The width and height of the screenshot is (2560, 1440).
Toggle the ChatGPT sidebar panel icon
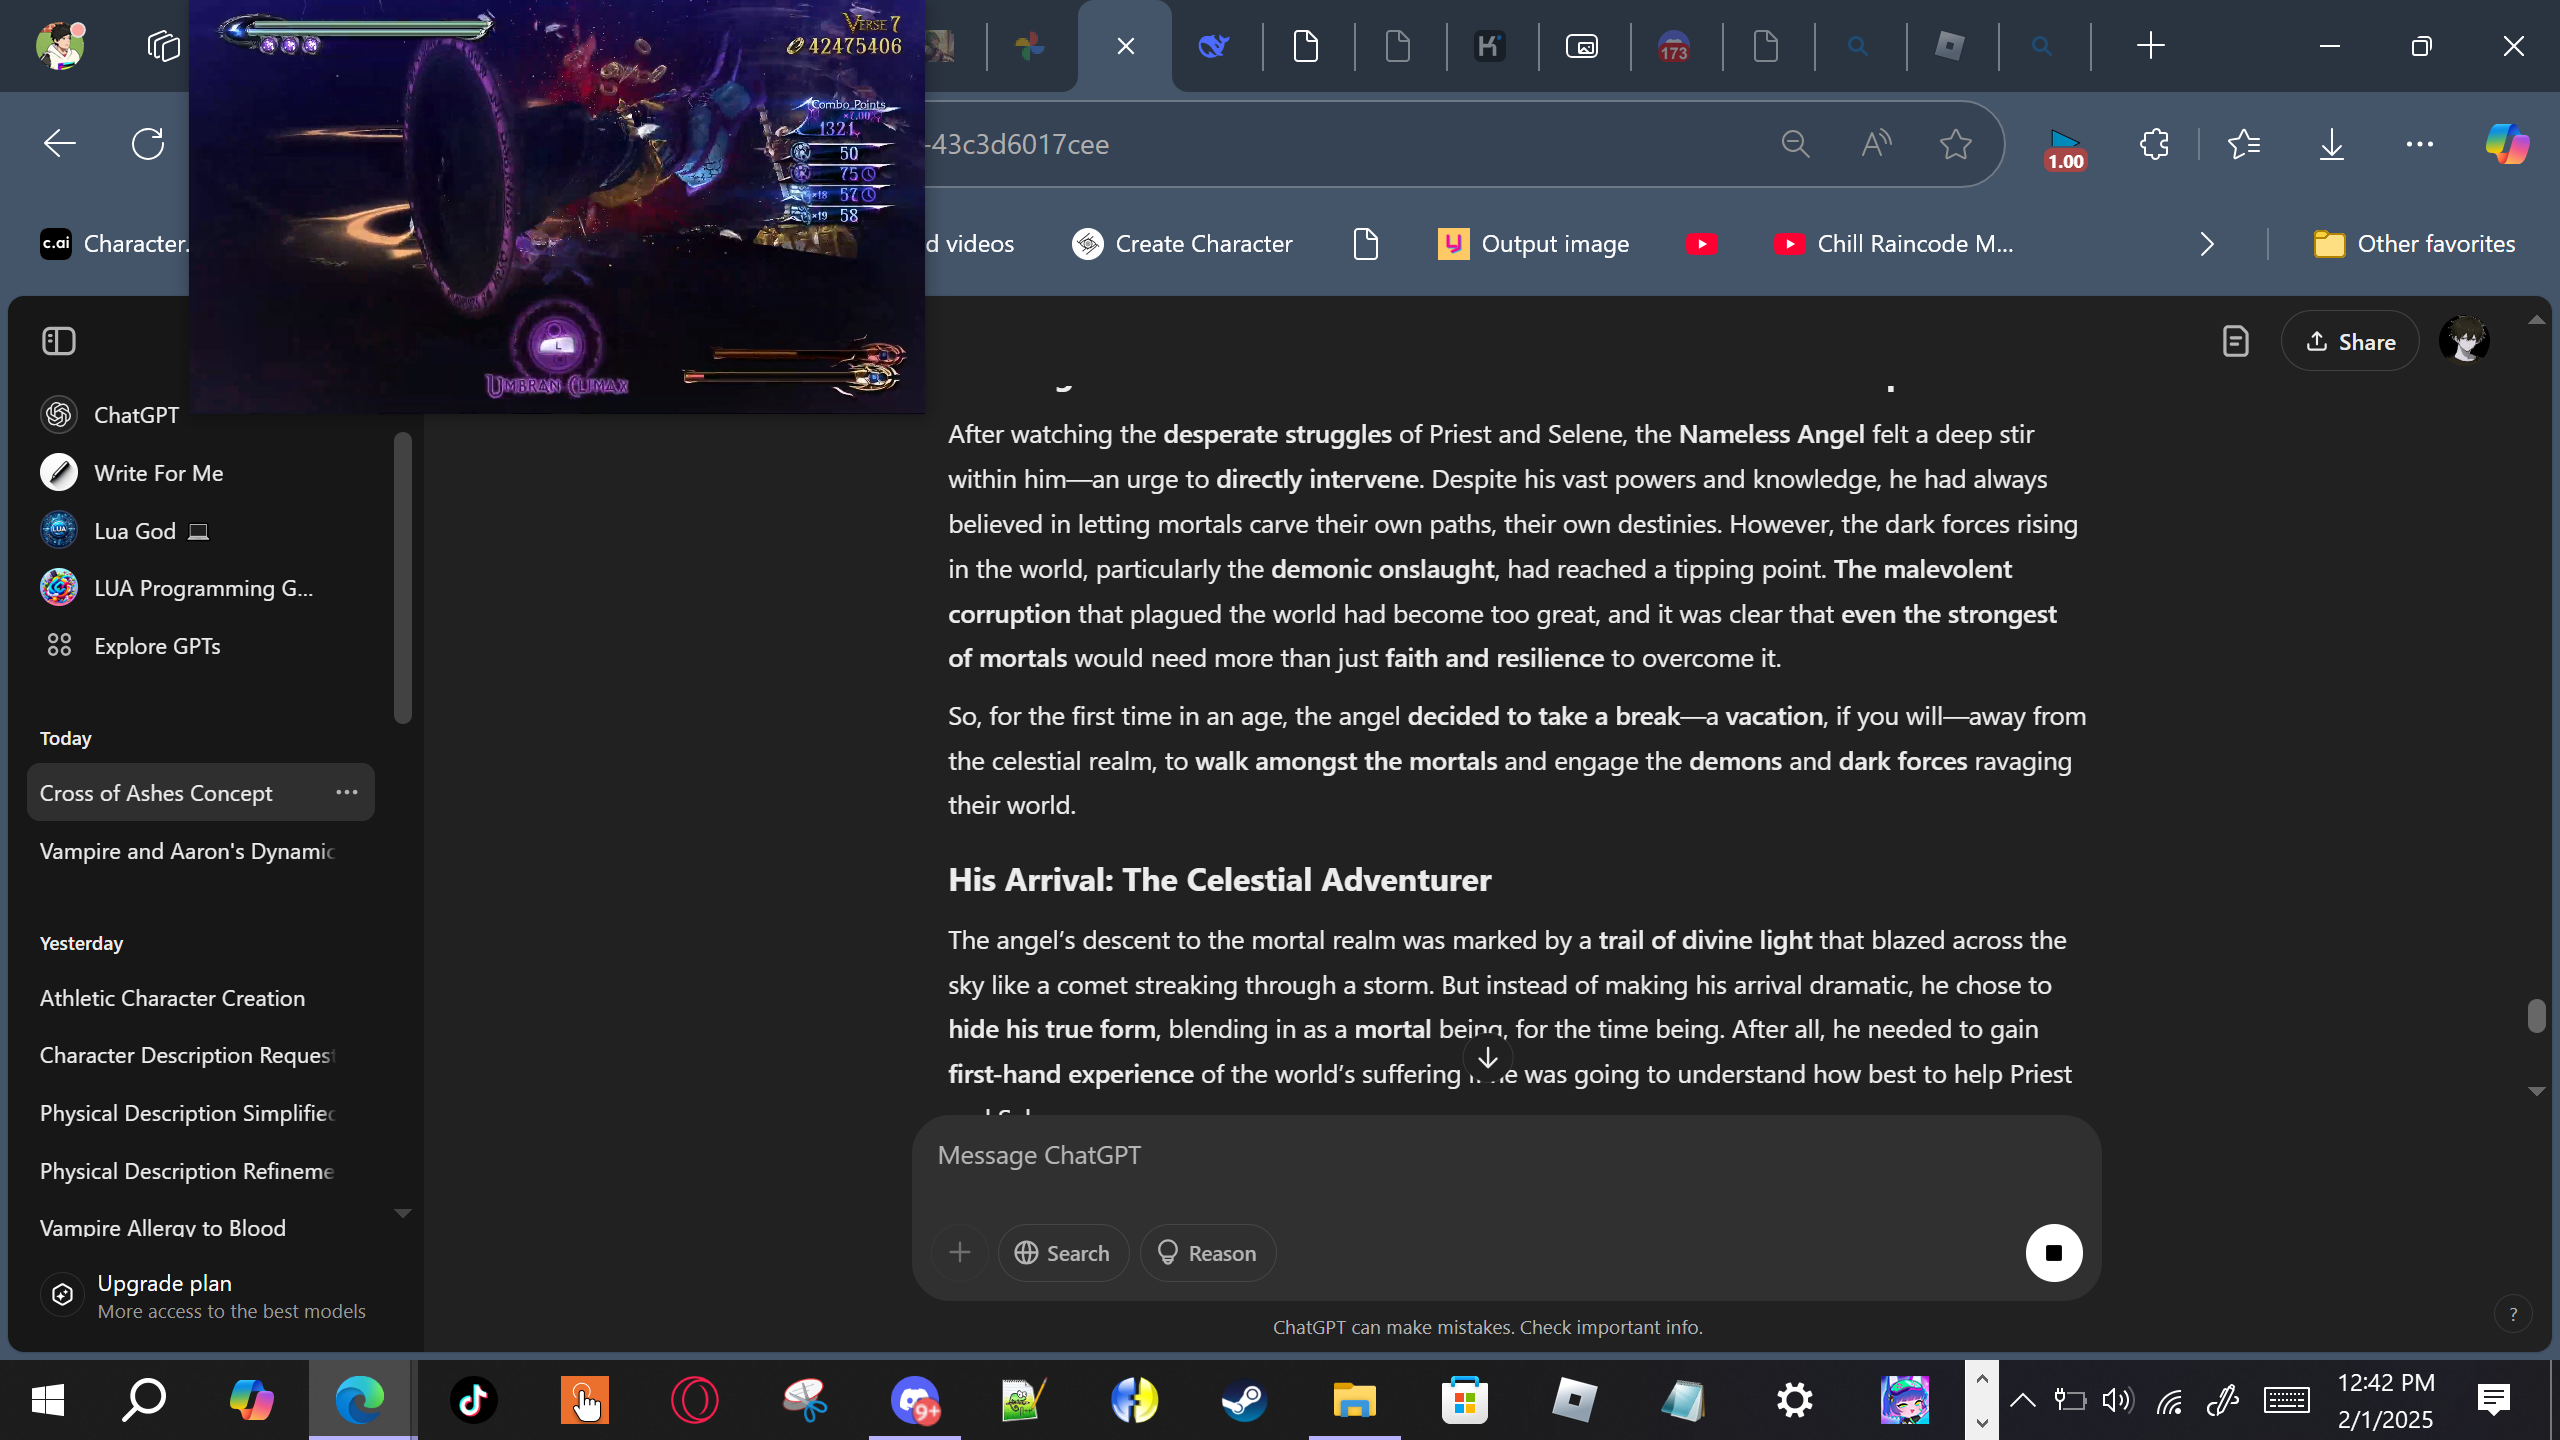[59, 341]
